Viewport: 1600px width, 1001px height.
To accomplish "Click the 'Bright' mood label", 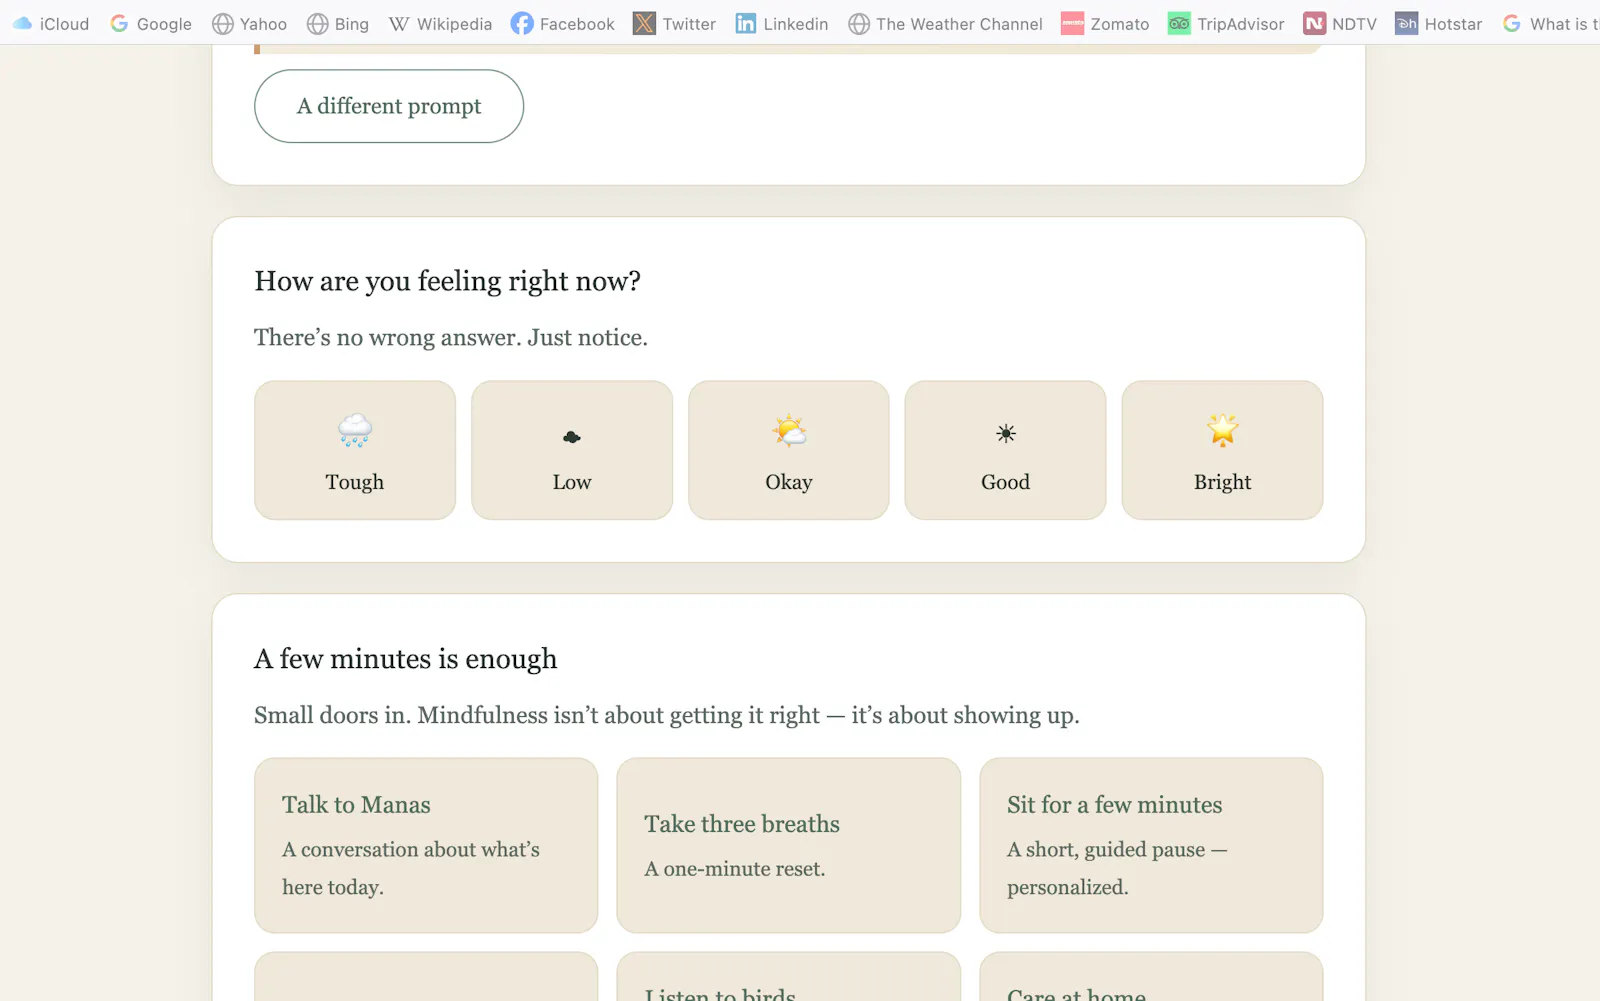I will [1223, 482].
